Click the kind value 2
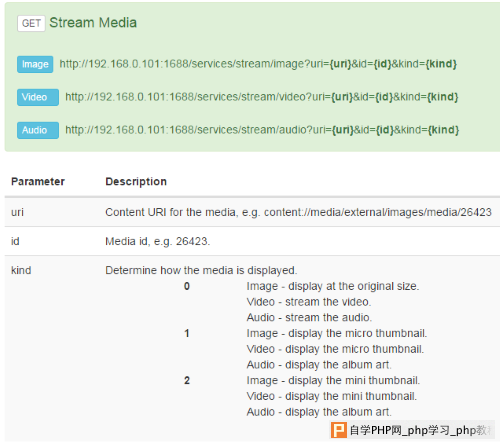The height and width of the screenshot is (444, 500). (x=187, y=380)
